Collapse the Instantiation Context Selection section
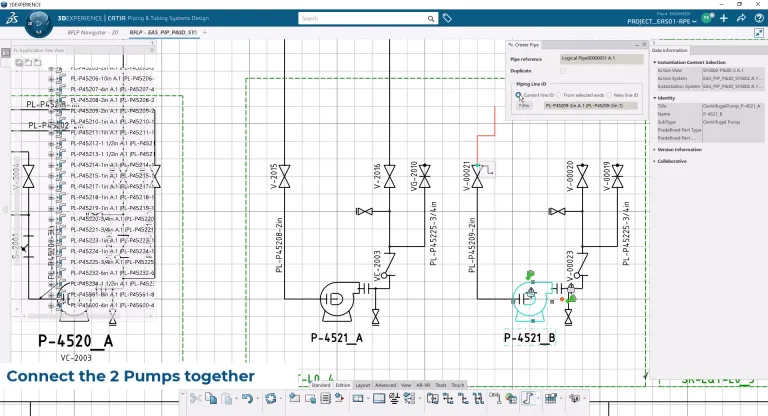The image size is (768, 416). click(654, 61)
